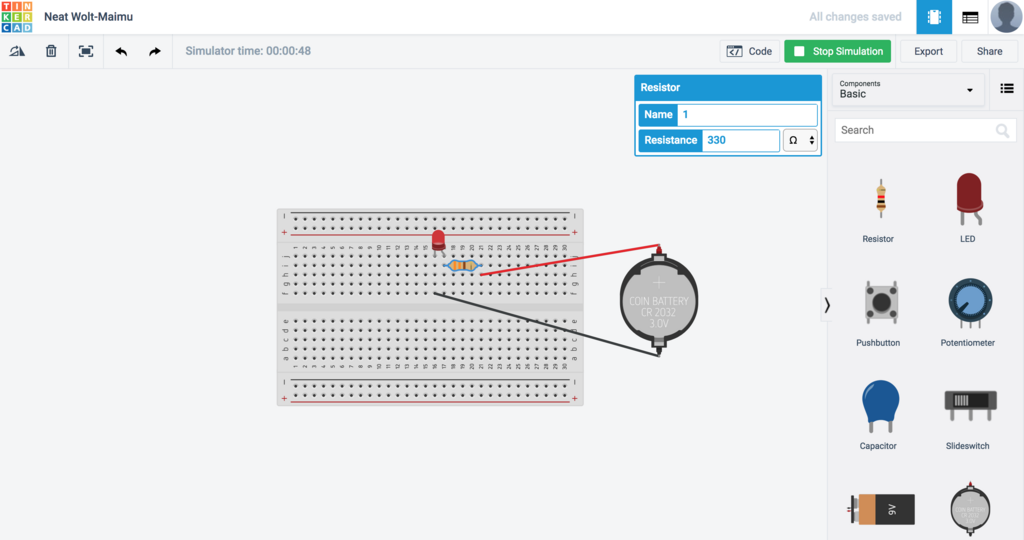Edit the Resistance value field
This screenshot has width=1024, height=540.
pyautogui.click(x=741, y=140)
